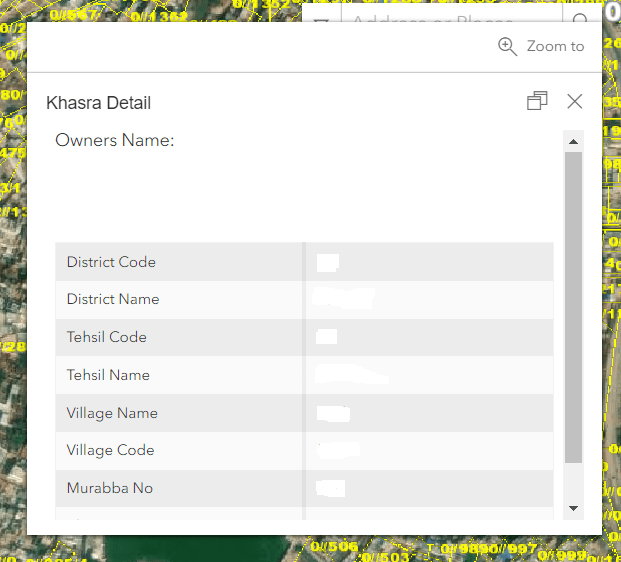Select the Village Name row

pos(304,413)
